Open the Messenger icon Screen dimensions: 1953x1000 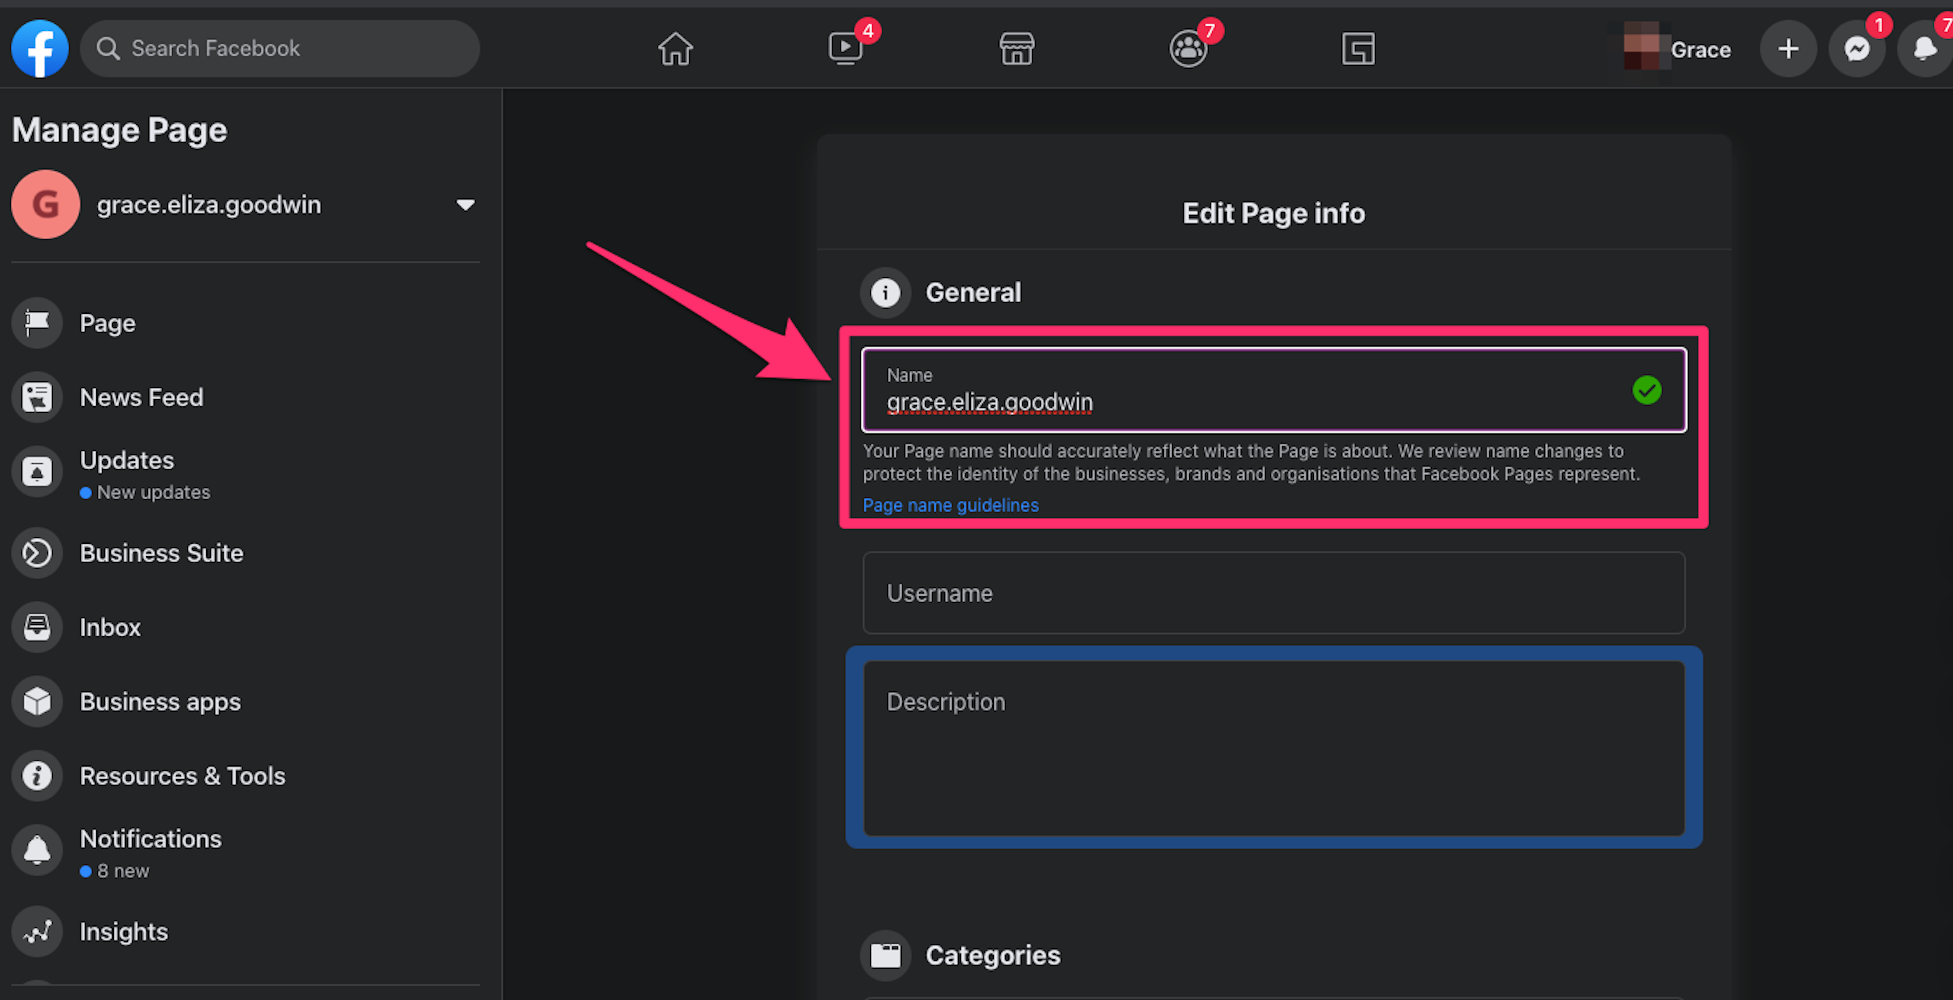coord(1857,48)
